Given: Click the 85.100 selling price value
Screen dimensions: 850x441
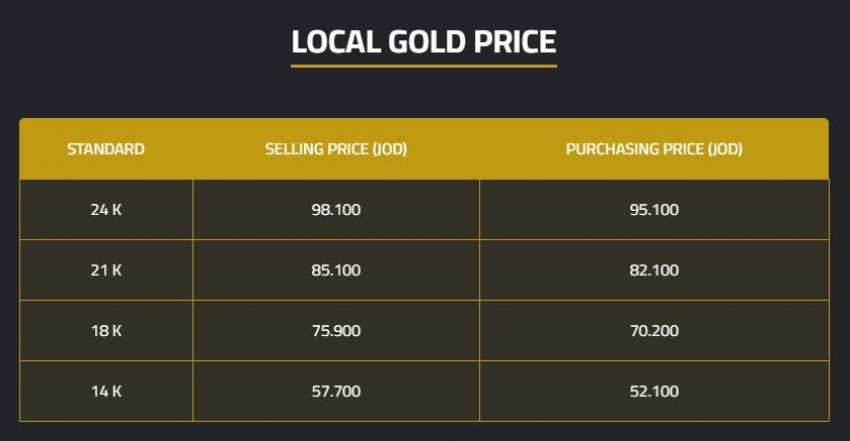Looking at the screenshot, I should point(336,270).
